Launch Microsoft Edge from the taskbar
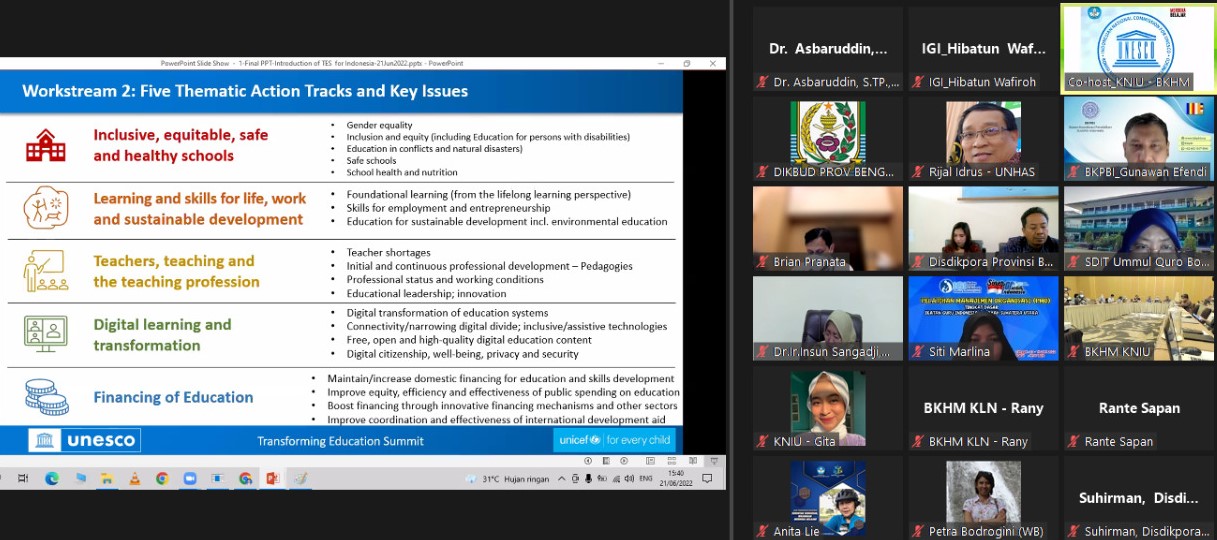Viewport: 1217px width, 540px height. click(52, 478)
